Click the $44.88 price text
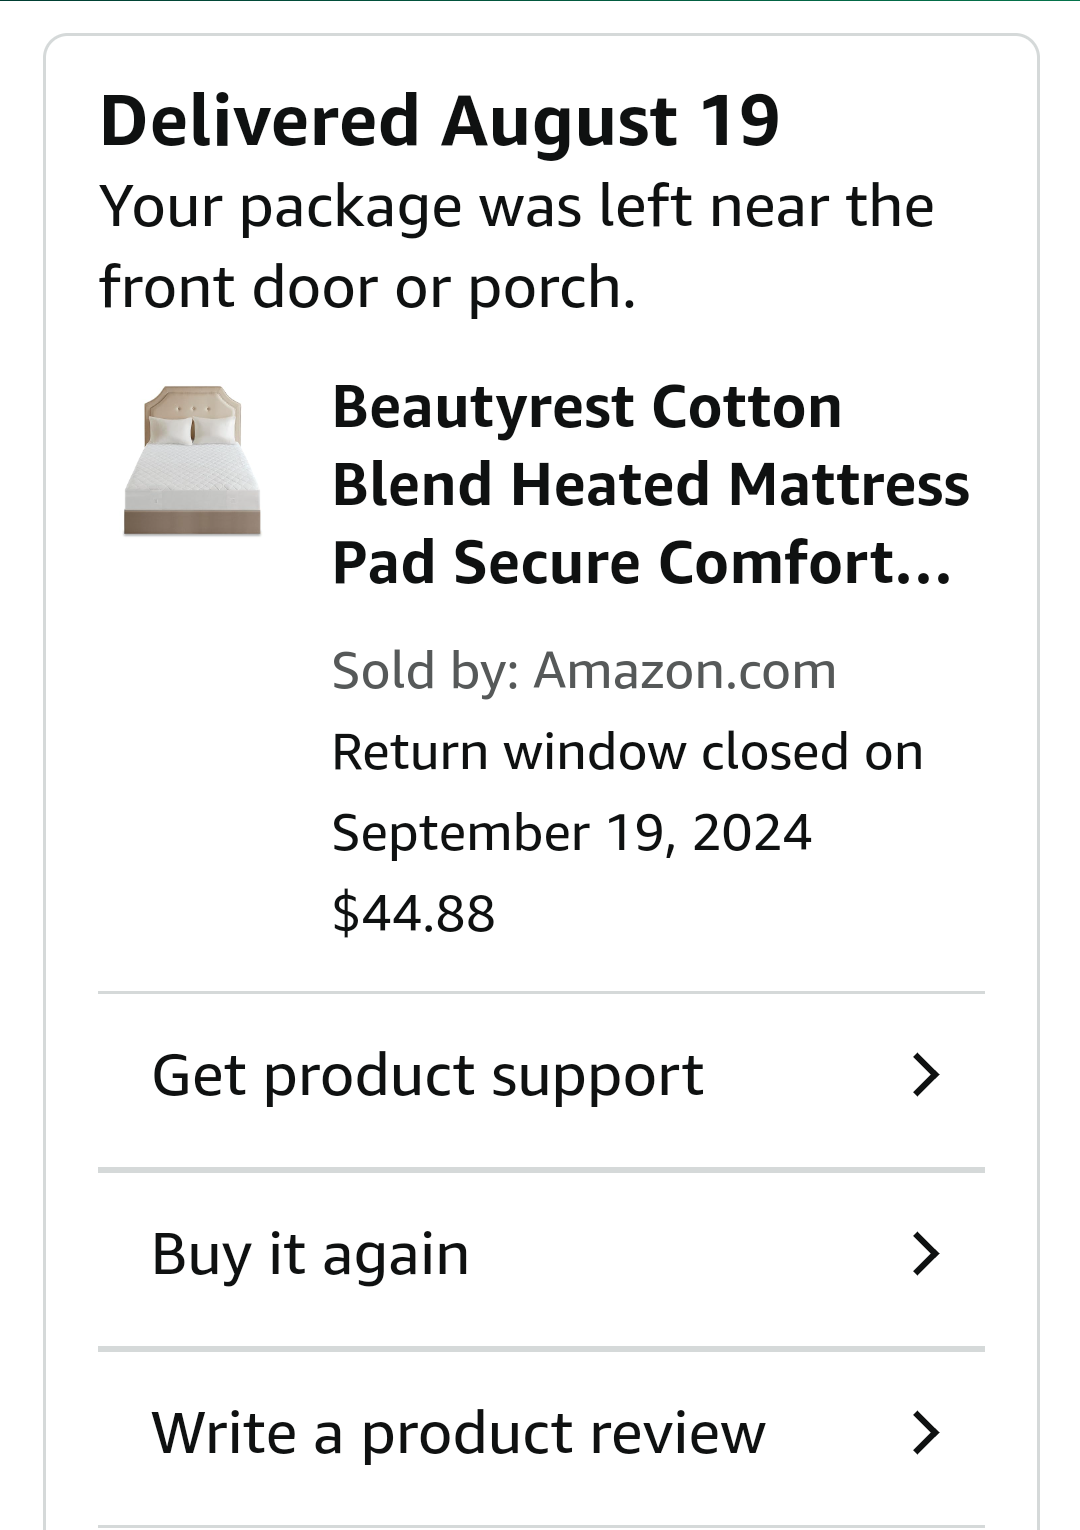1080x1530 pixels. [x=413, y=913]
